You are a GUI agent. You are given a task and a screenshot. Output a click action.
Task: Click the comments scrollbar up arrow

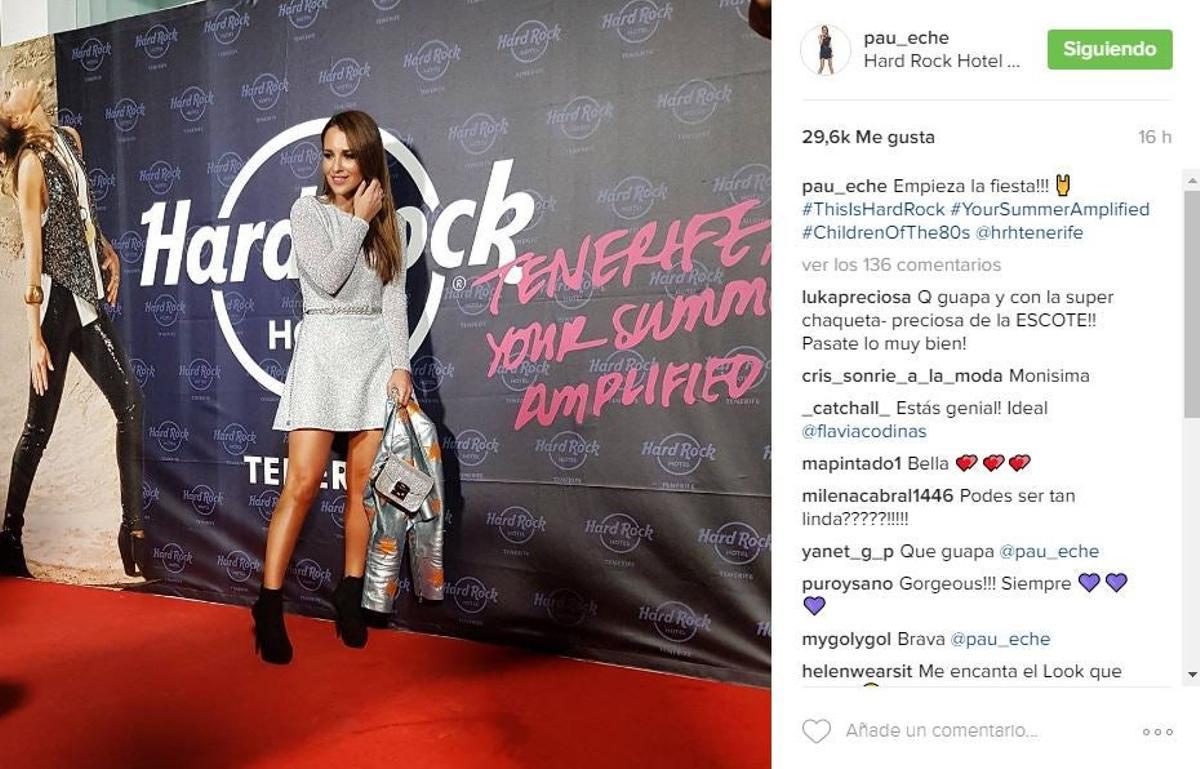[1191, 178]
